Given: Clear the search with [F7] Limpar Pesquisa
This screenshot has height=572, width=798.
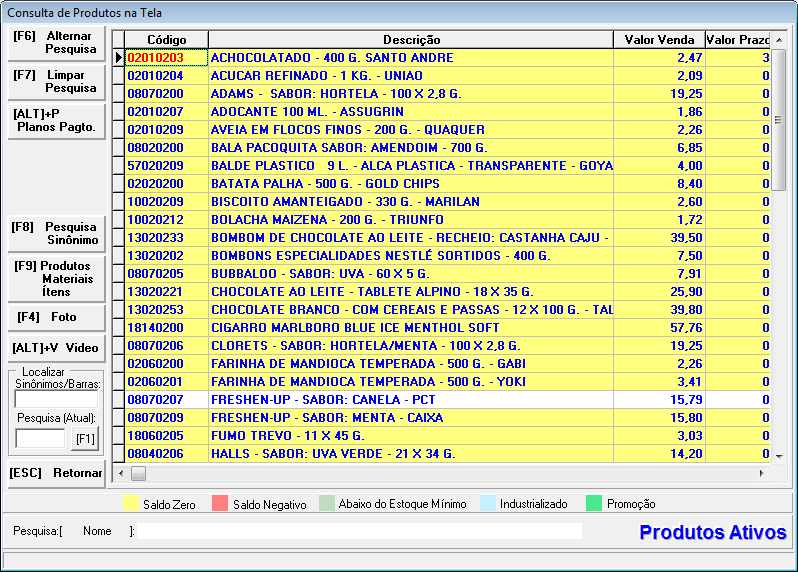Looking at the screenshot, I should coord(55,82).
